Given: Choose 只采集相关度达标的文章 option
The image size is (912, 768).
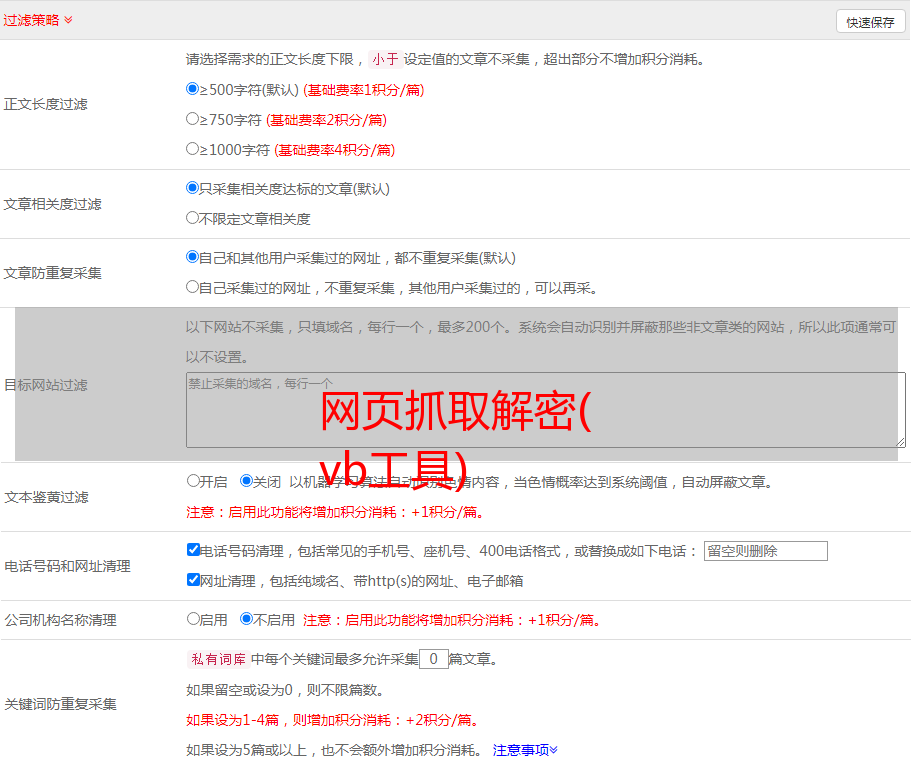Looking at the screenshot, I should click(x=193, y=188).
